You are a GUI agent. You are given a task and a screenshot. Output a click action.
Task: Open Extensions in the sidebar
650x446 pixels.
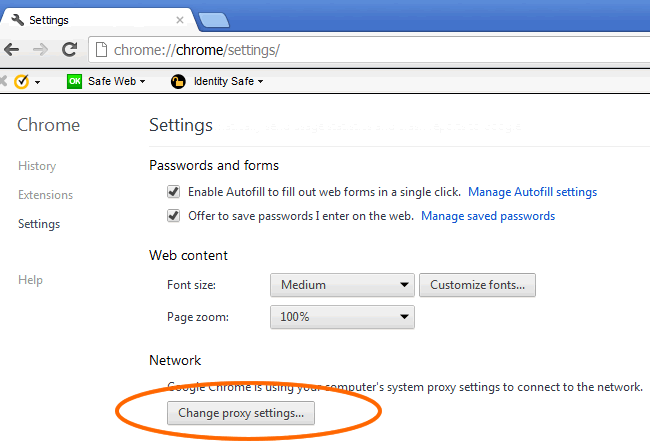pos(45,195)
